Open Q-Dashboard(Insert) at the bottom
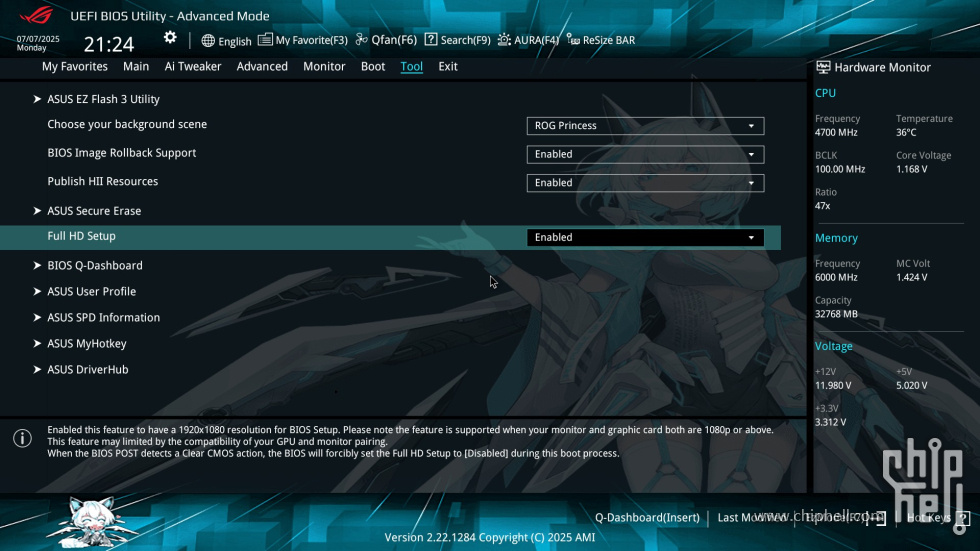Image resolution: width=980 pixels, height=551 pixels. [x=647, y=517]
